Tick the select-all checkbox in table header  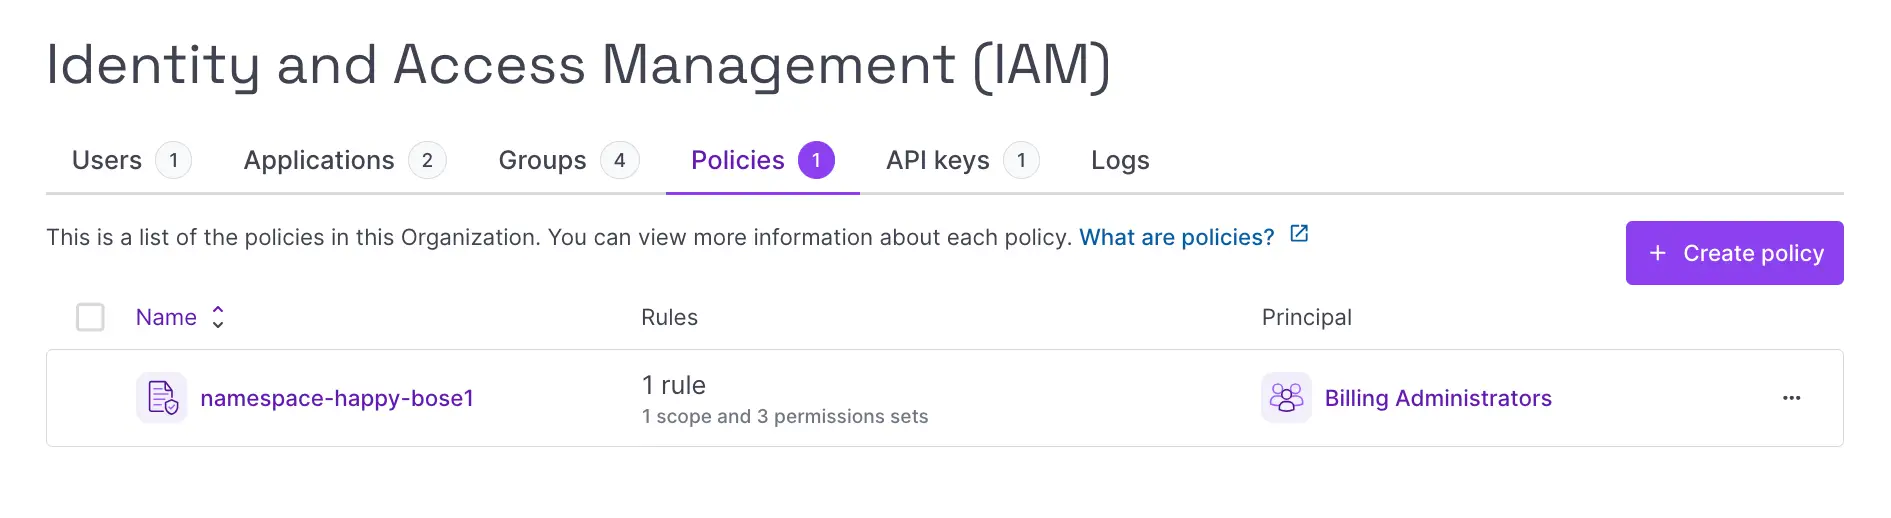pos(91,317)
